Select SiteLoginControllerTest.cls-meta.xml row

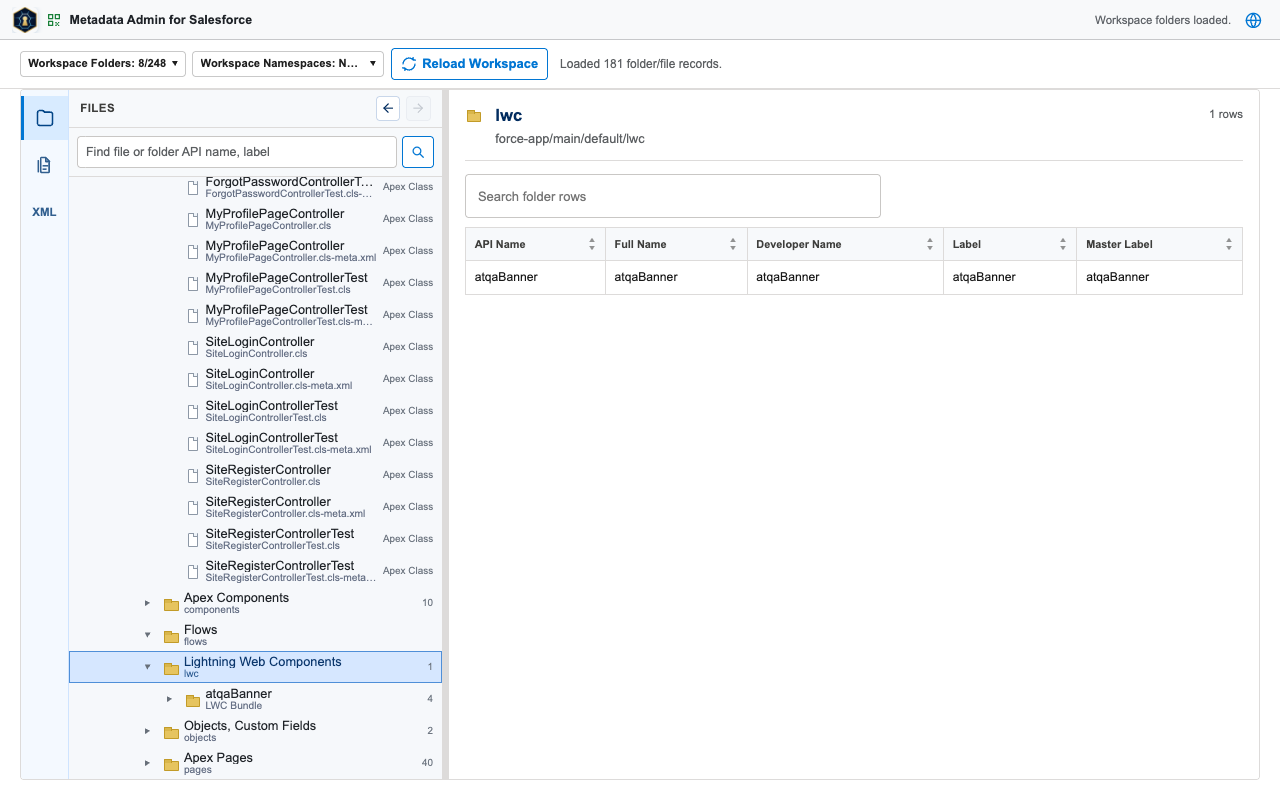tap(255, 443)
